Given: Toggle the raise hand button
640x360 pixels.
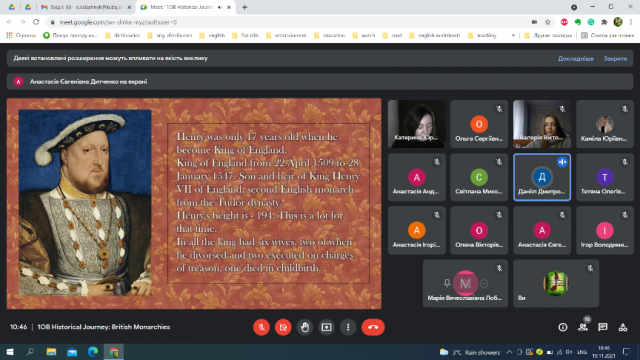Looking at the screenshot, I should point(305,327).
